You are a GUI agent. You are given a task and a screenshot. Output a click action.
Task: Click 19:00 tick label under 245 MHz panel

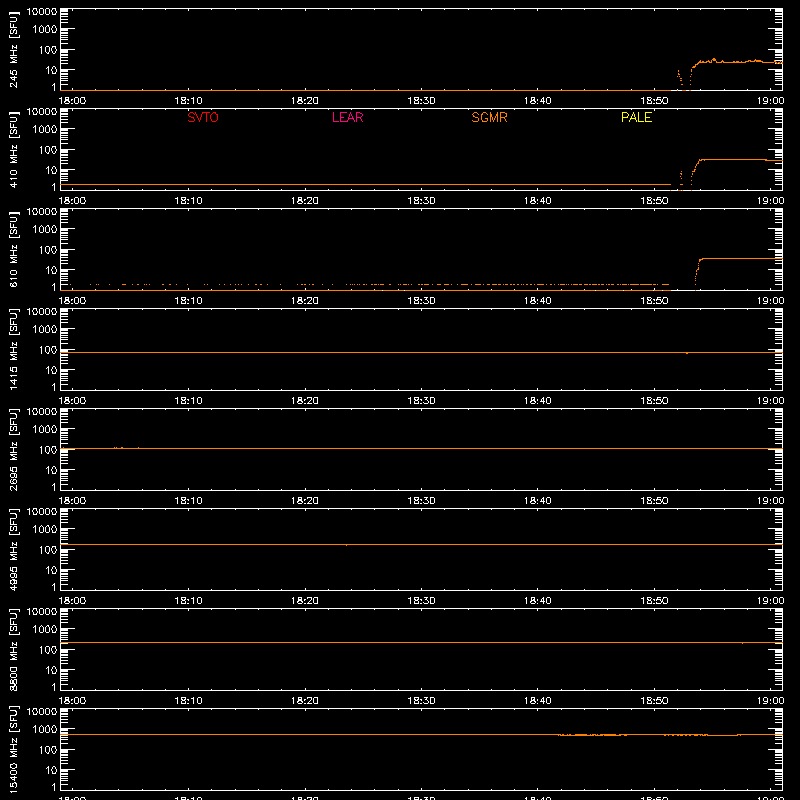tap(770, 101)
